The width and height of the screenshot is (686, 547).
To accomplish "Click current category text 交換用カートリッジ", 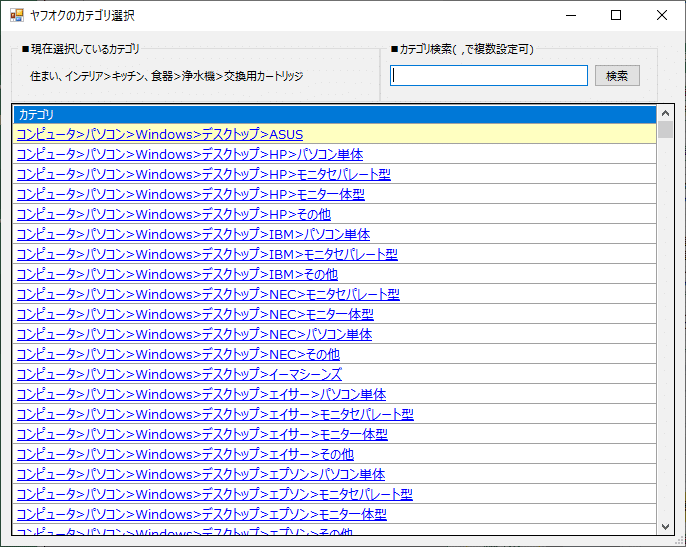I will point(264,76).
